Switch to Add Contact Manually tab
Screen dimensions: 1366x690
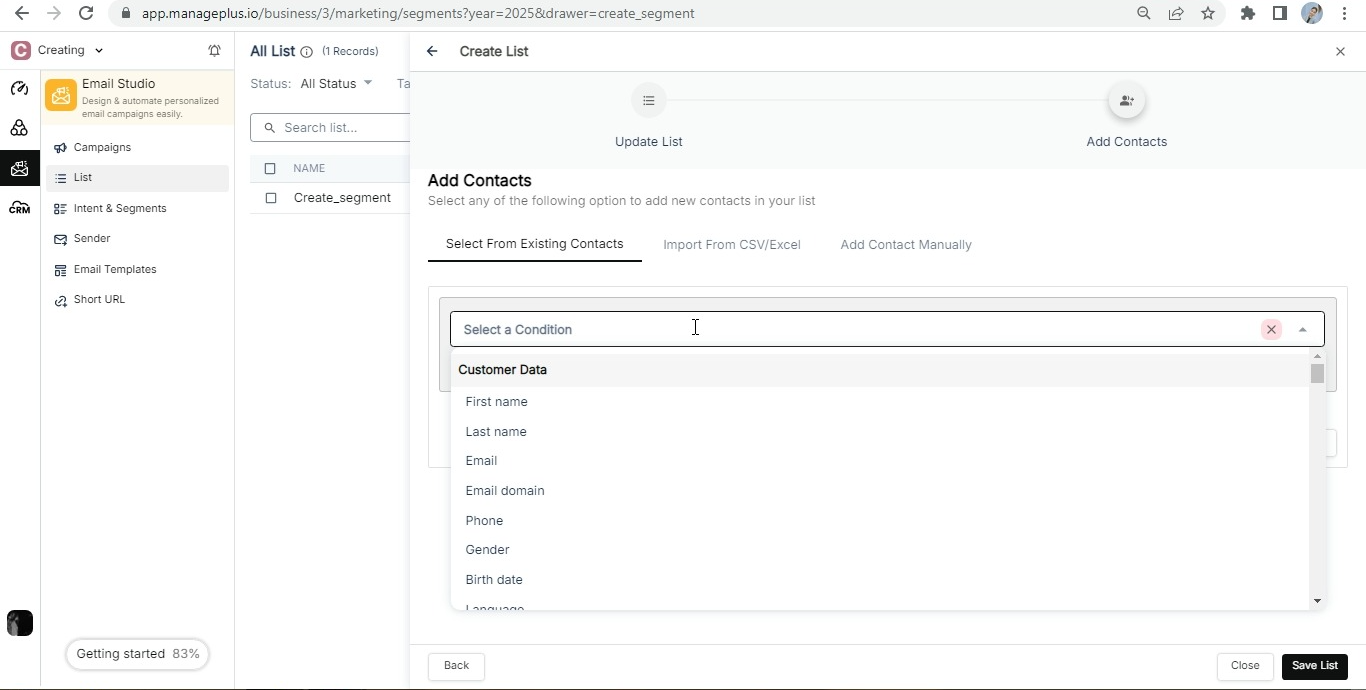906,245
